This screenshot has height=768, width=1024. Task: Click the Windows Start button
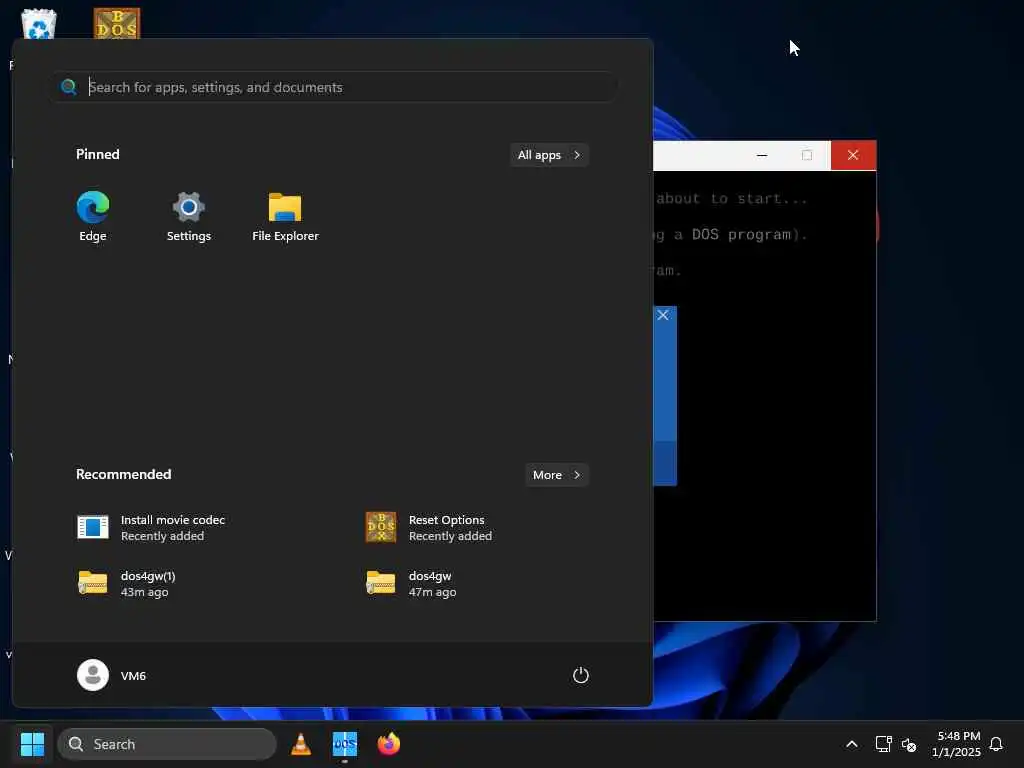pyautogui.click(x=32, y=744)
